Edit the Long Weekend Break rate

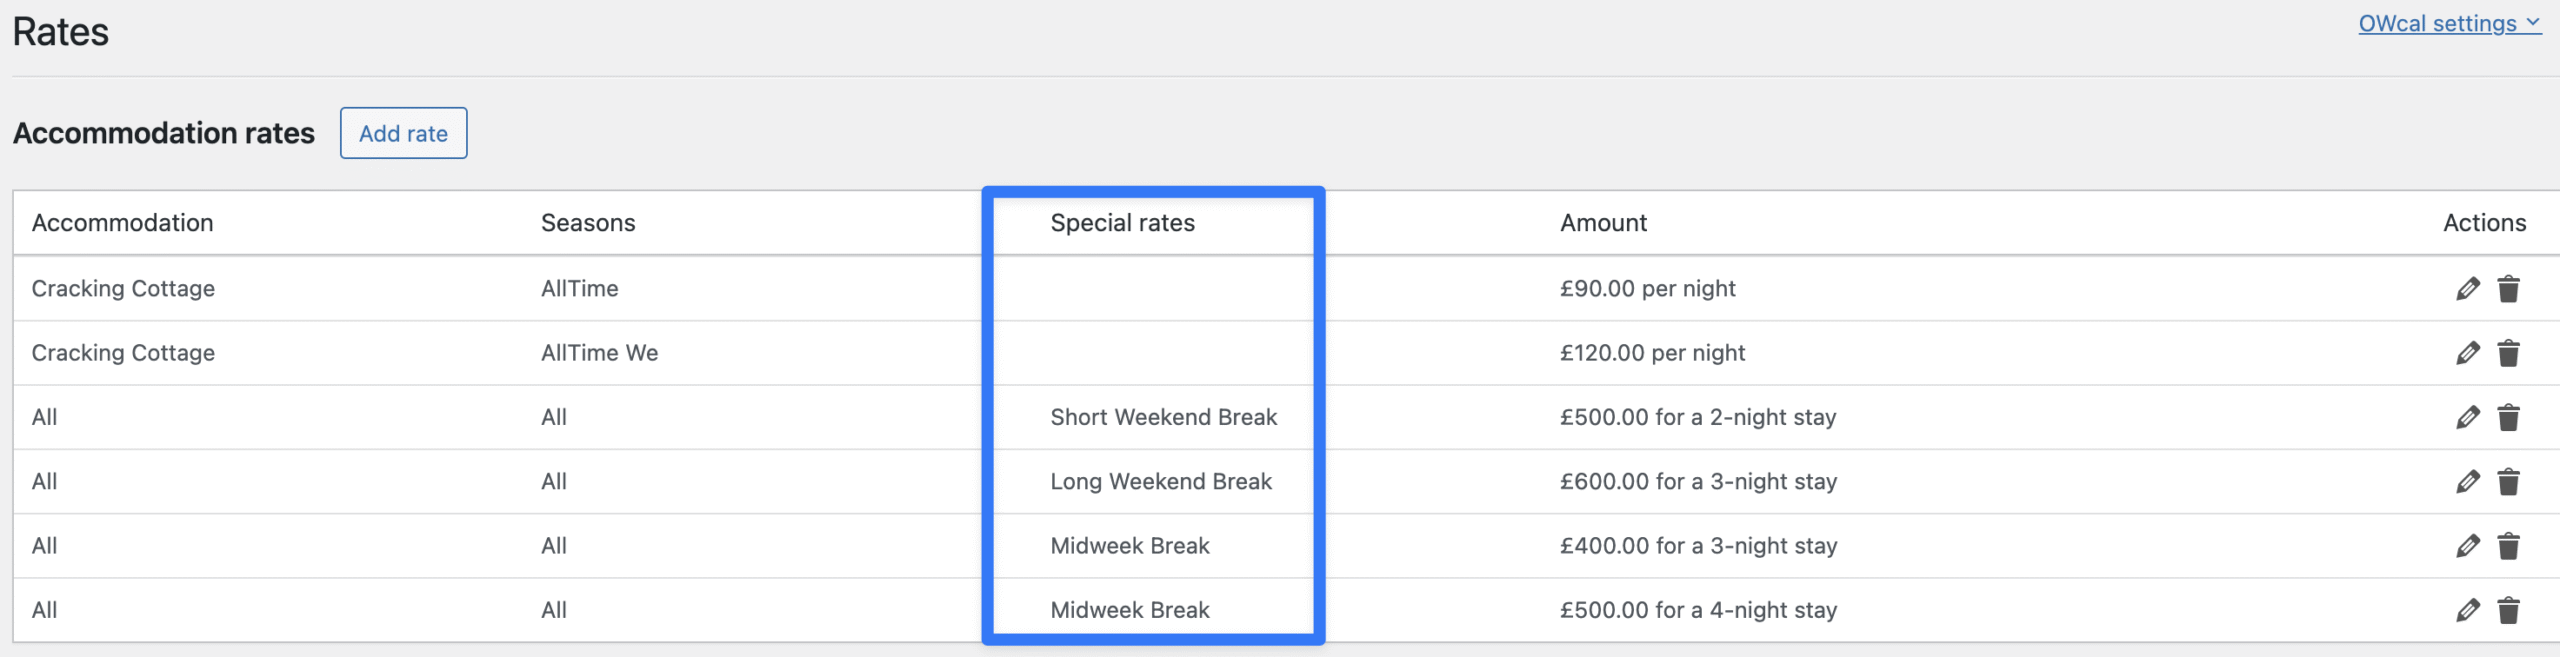[2467, 482]
